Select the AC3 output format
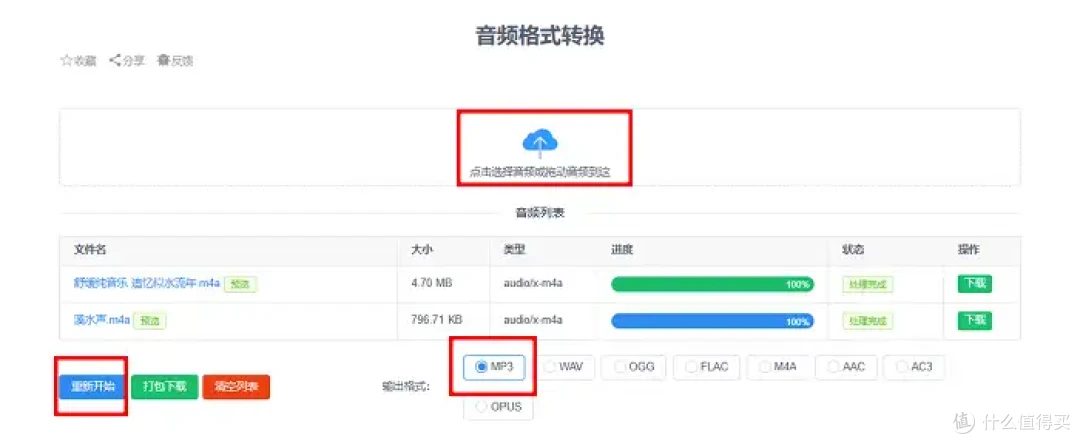The image size is (1080, 444). tap(914, 367)
